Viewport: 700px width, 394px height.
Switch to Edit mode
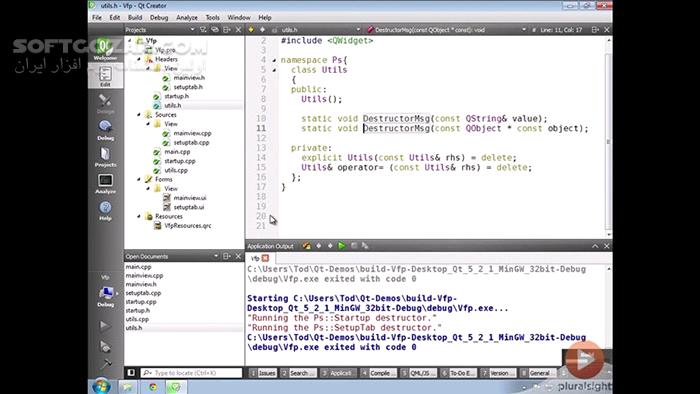pos(105,76)
